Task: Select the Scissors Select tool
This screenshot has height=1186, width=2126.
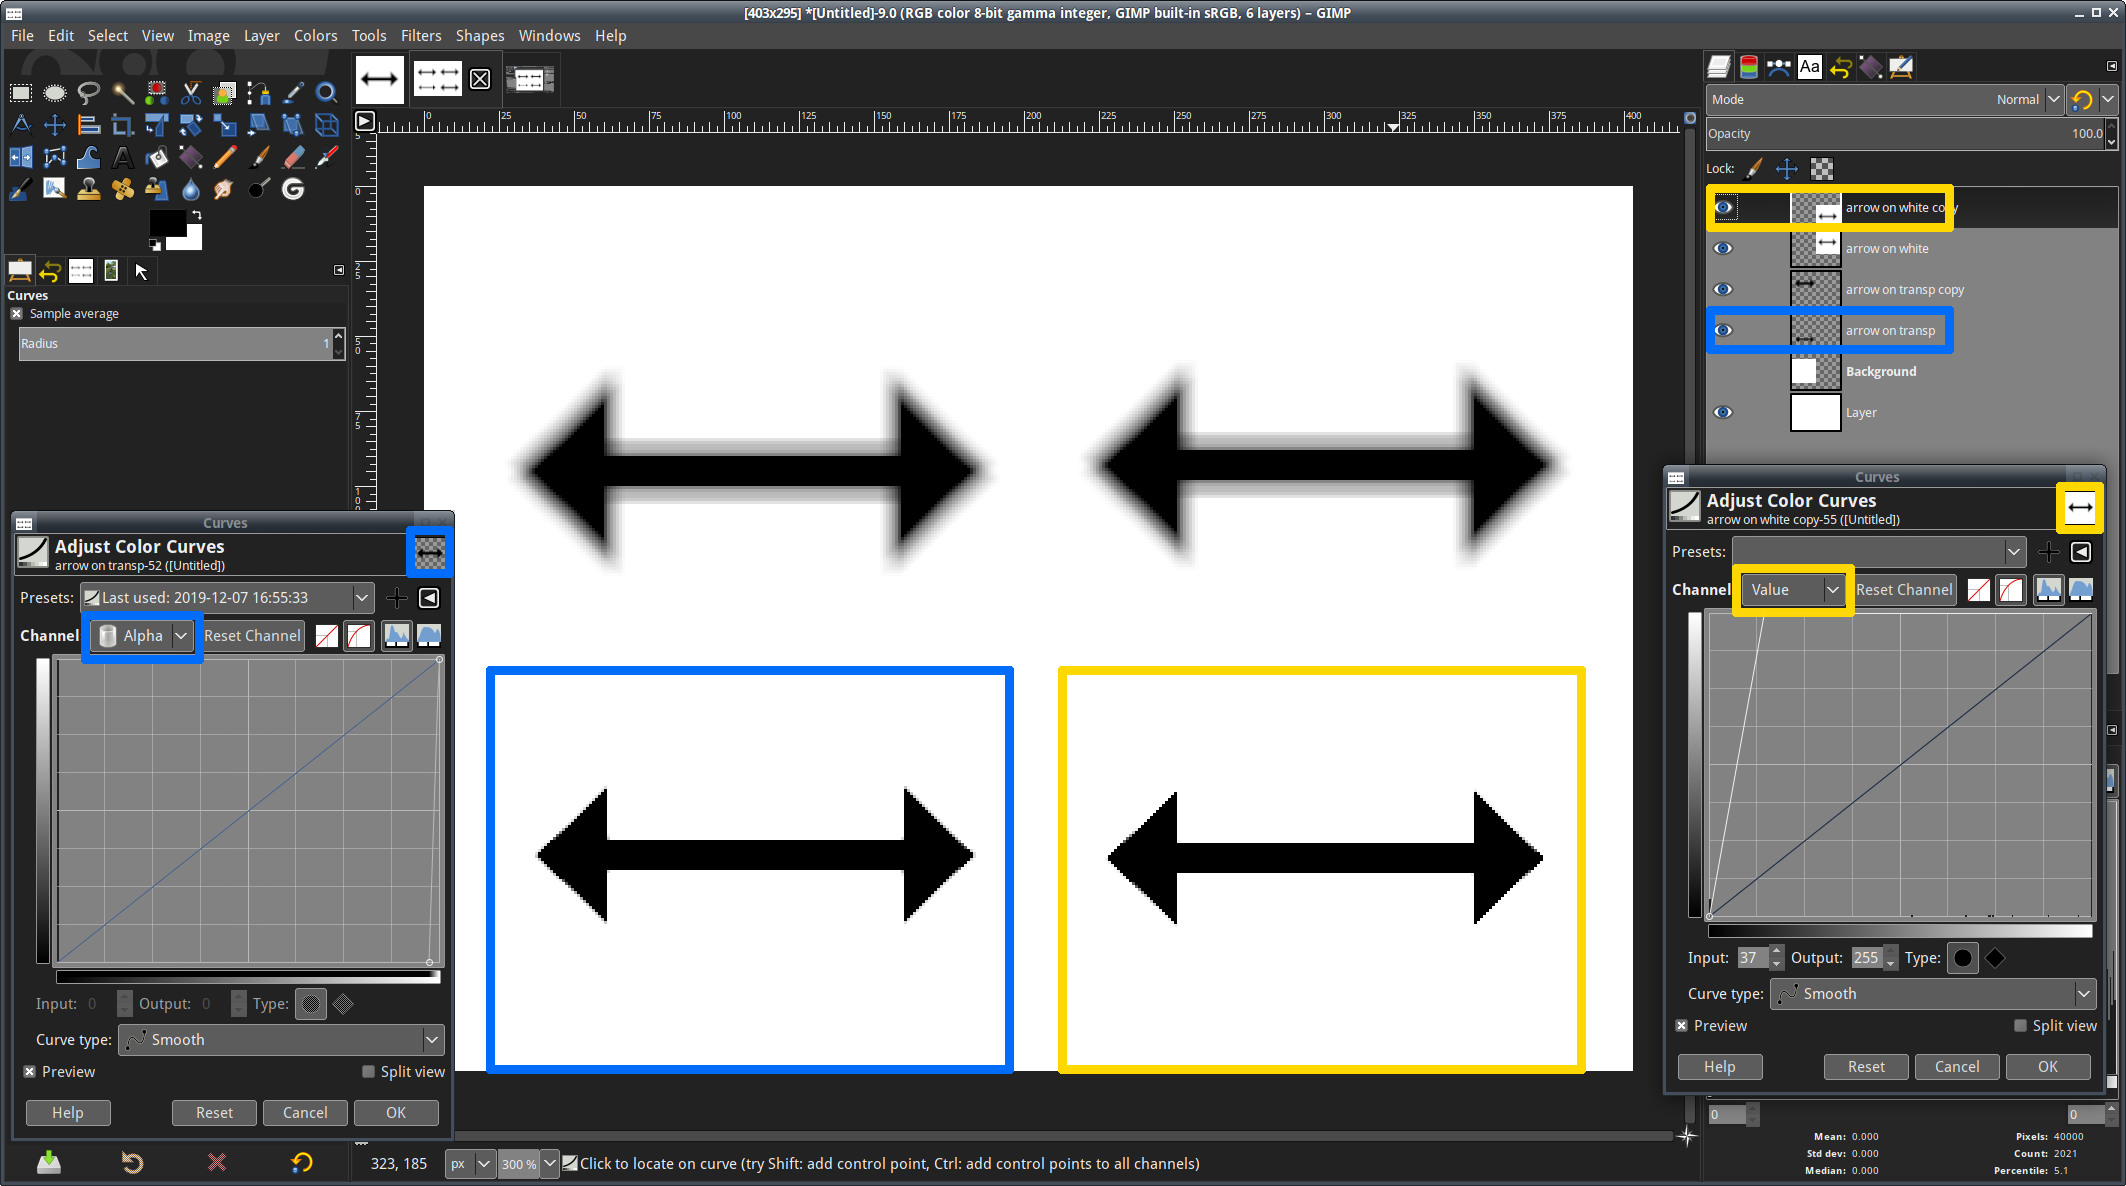Action: [x=191, y=93]
